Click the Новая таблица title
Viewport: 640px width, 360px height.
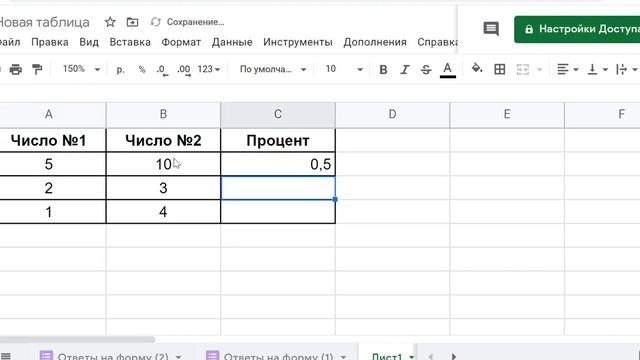44,22
